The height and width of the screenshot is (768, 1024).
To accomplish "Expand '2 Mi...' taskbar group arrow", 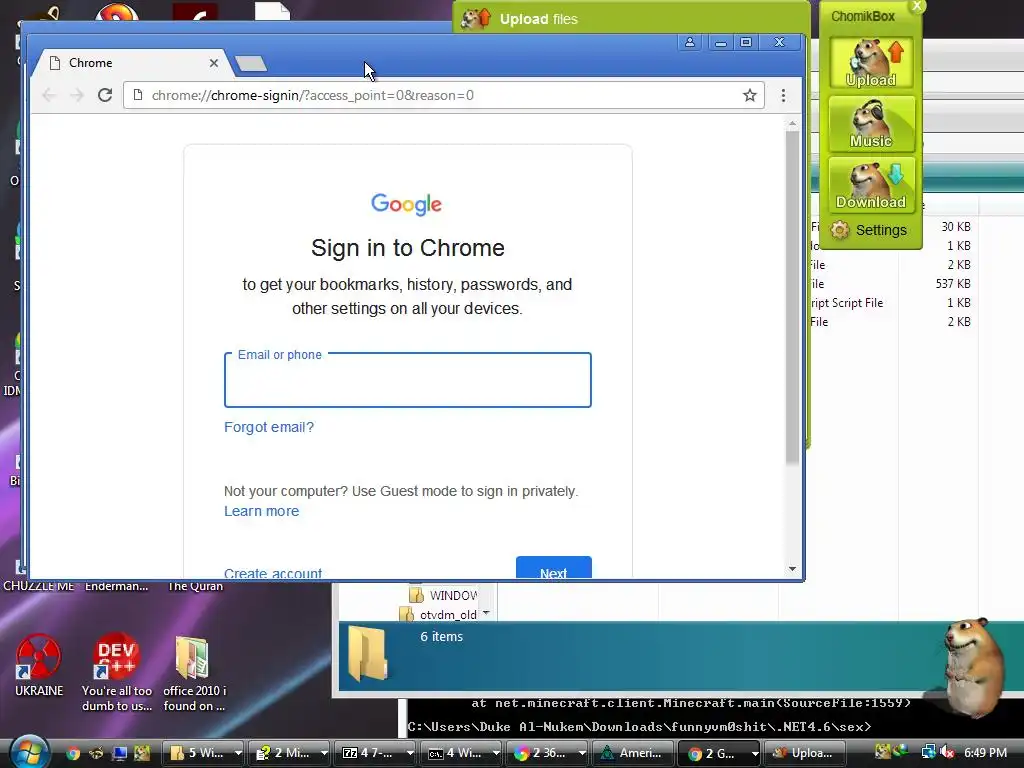I will click(325, 753).
